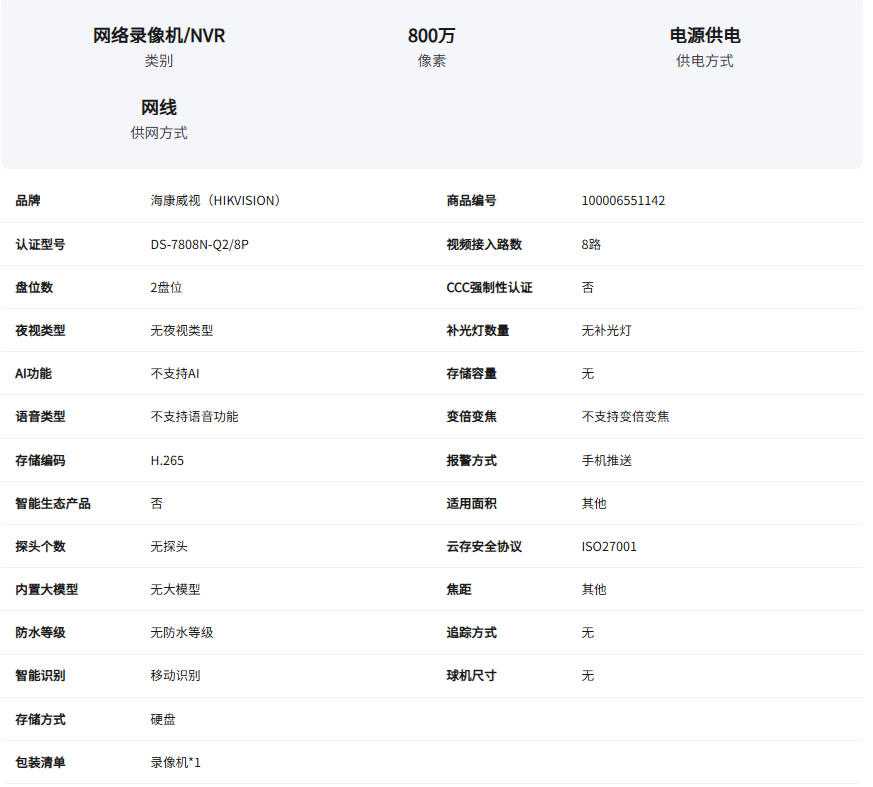The height and width of the screenshot is (787, 873).
Task: Click the 存储容量 row label
Action: (x=471, y=373)
